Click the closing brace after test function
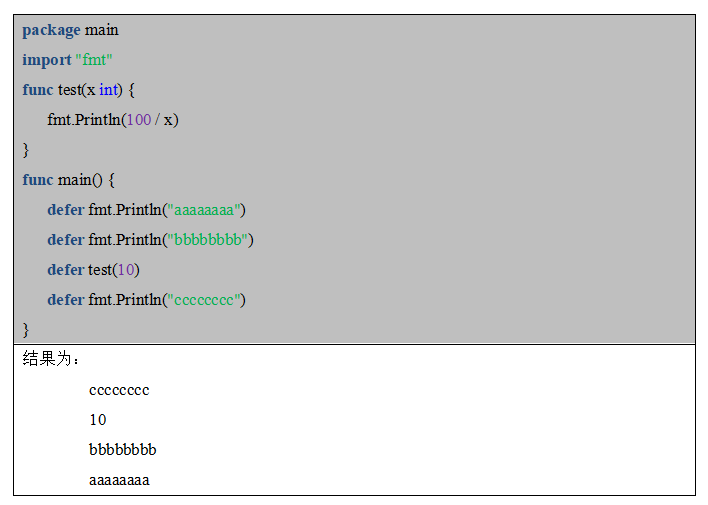 [x=26, y=150]
